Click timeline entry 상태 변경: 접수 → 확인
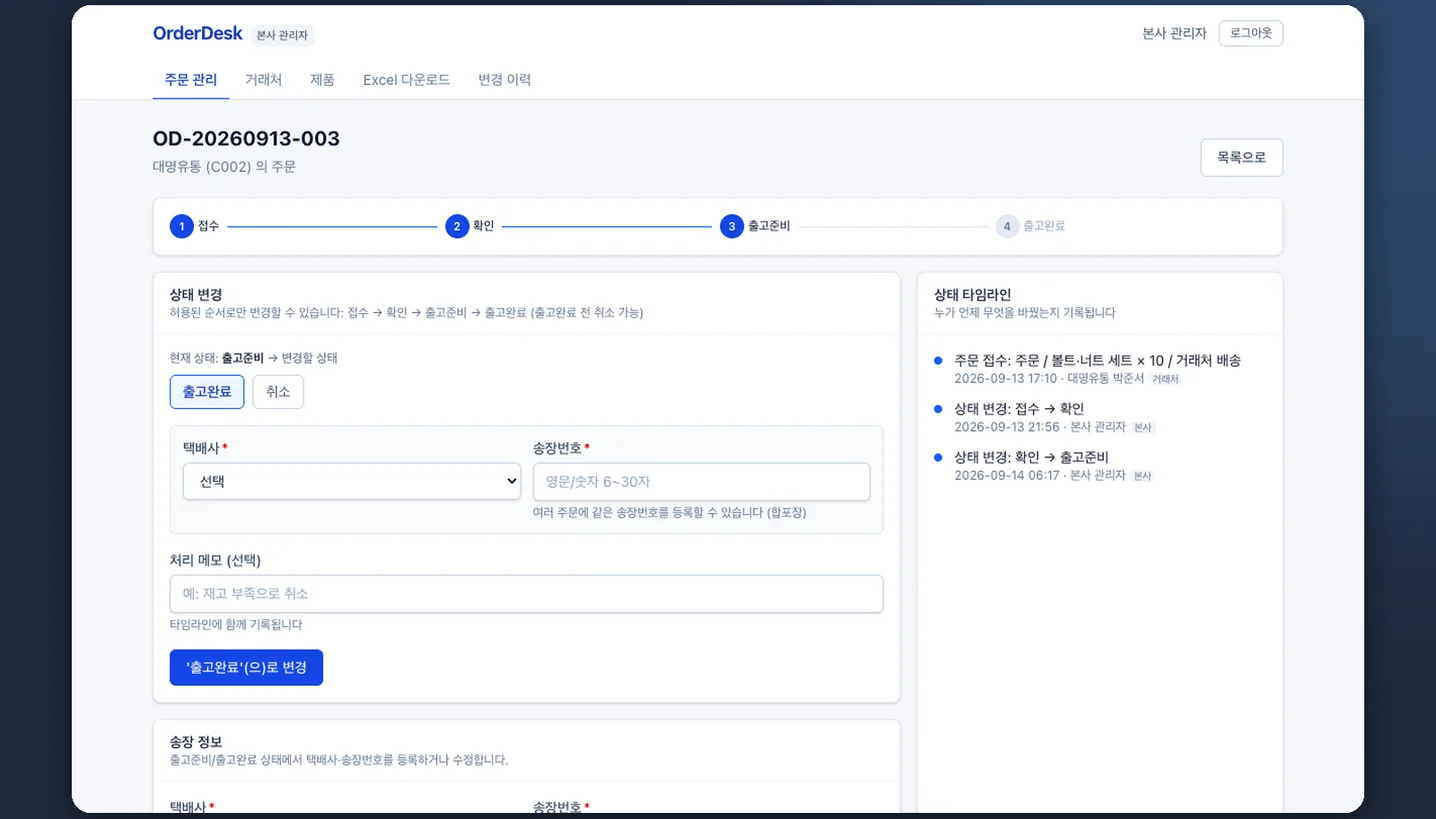The width and height of the screenshot is (1436, 819). point(1019,408)
